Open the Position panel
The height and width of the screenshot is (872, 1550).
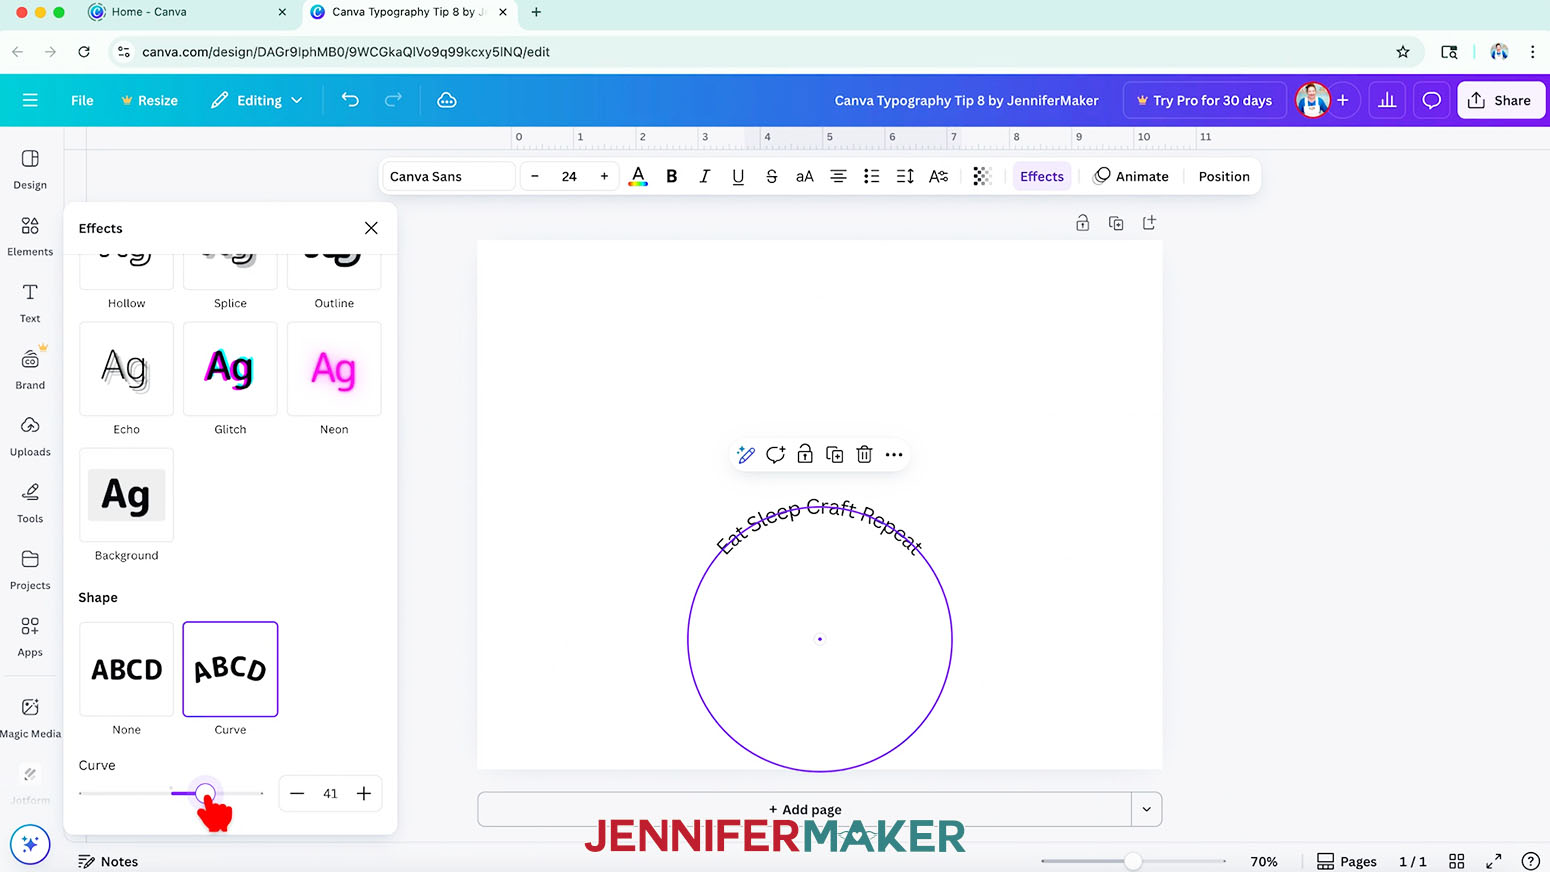tap(1224, 176)
